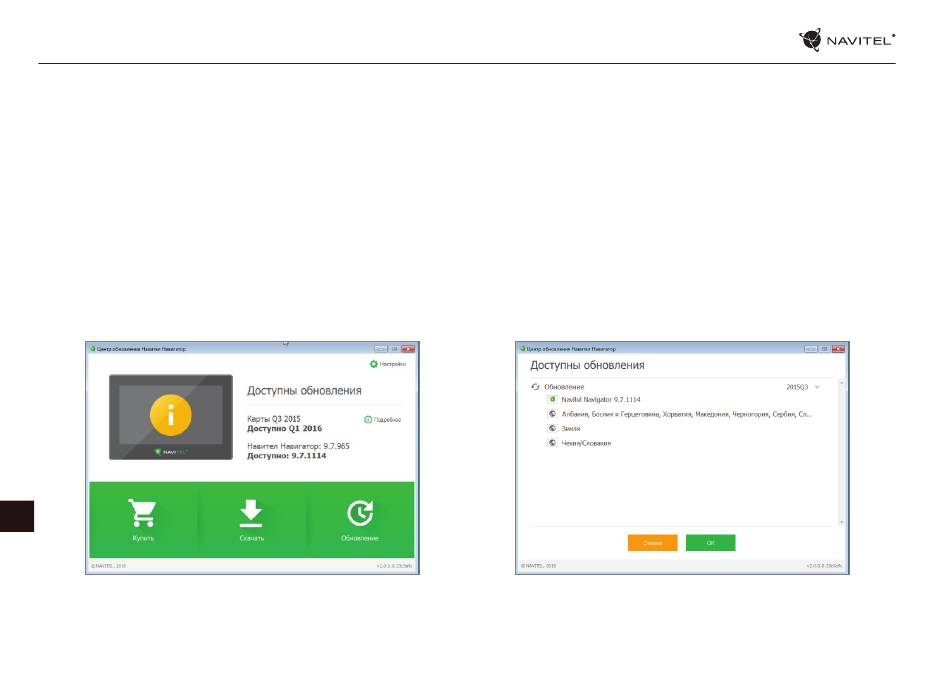Click the globe icon of the Земля row

click(552, 428)
